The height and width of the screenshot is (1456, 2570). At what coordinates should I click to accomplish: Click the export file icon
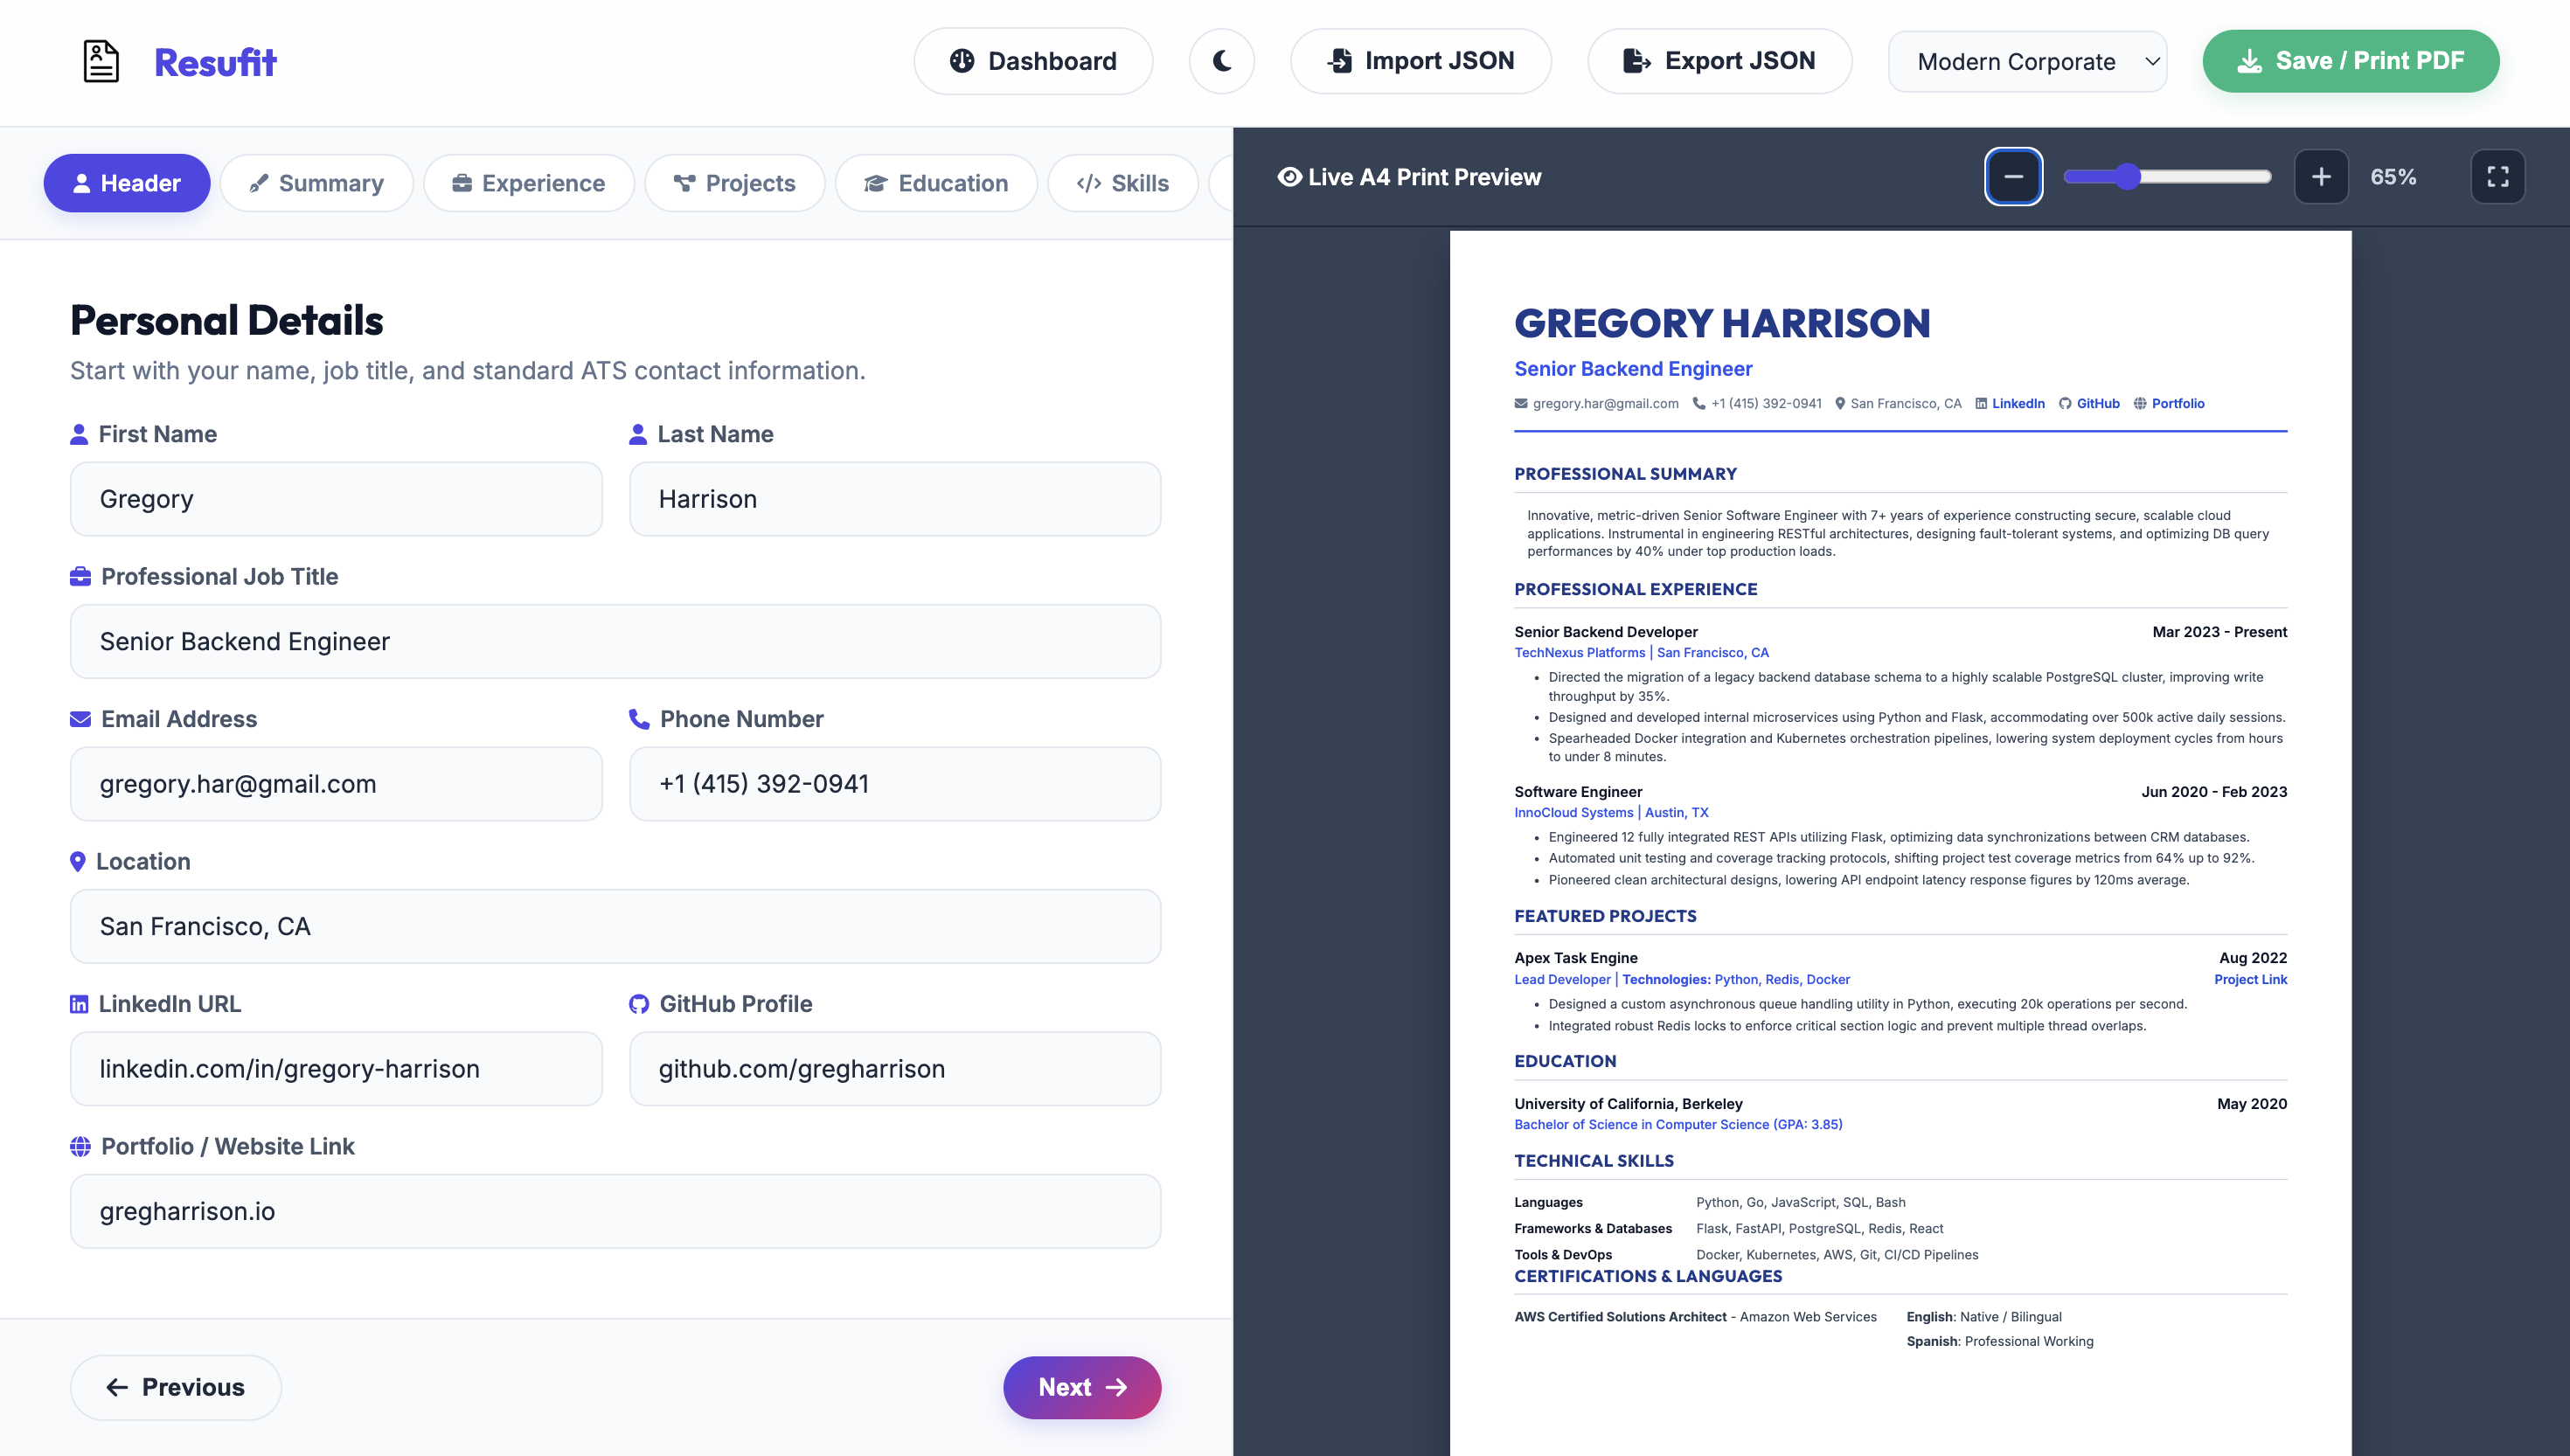tap(1637, 61)
